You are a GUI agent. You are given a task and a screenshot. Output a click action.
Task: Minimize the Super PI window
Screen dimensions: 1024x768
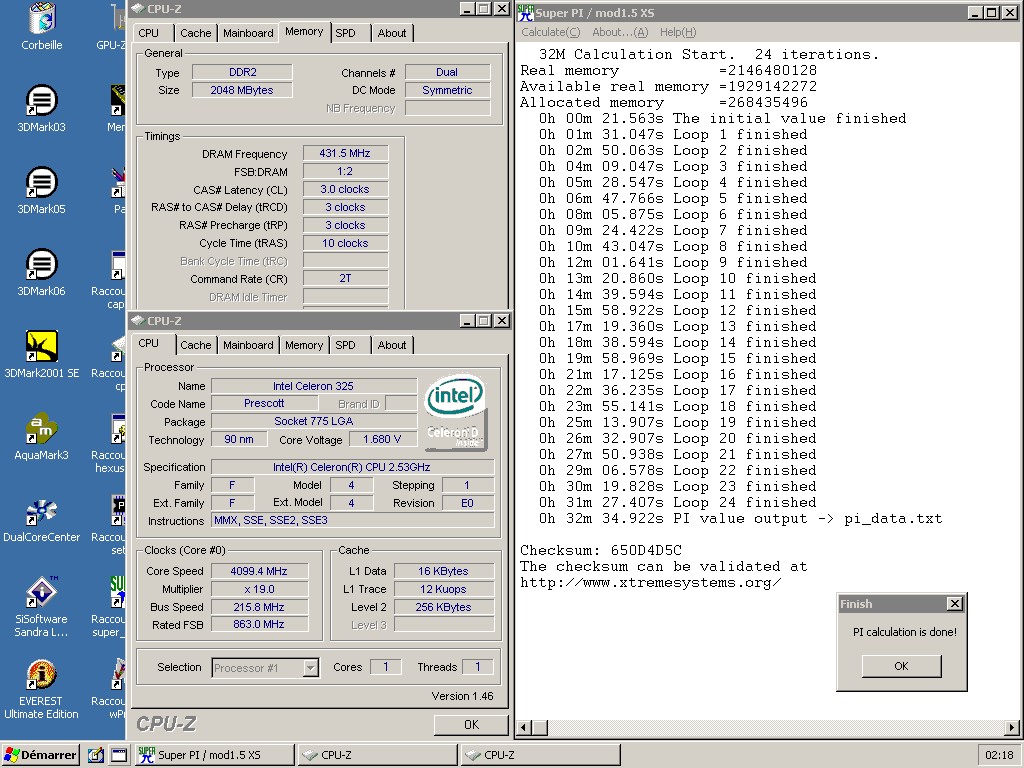point(975,12)
